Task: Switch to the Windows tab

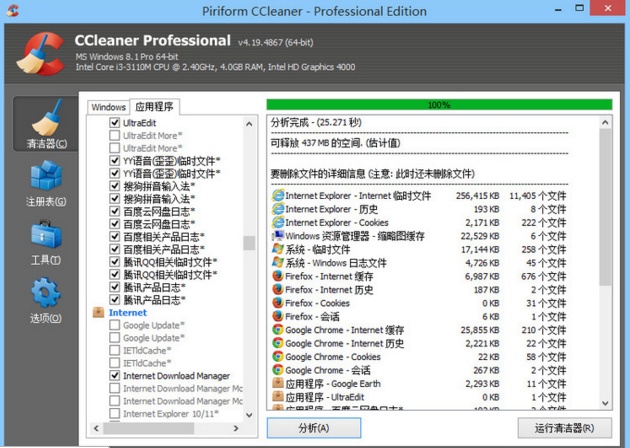Action: [108, 107]
